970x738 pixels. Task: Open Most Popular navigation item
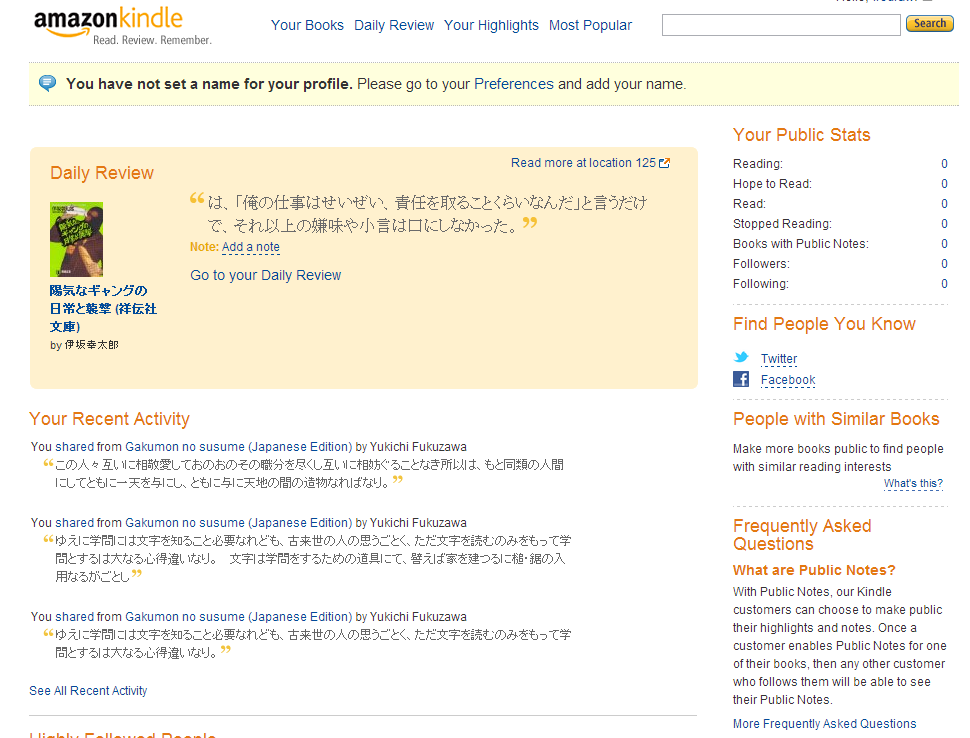590,25
